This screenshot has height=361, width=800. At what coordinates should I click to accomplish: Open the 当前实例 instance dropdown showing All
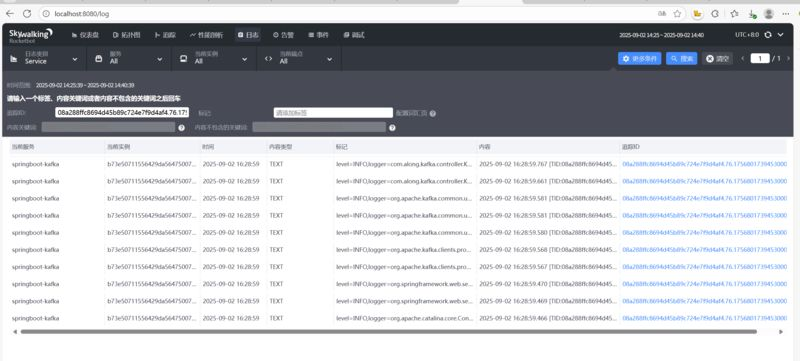(x=214, y=59)
